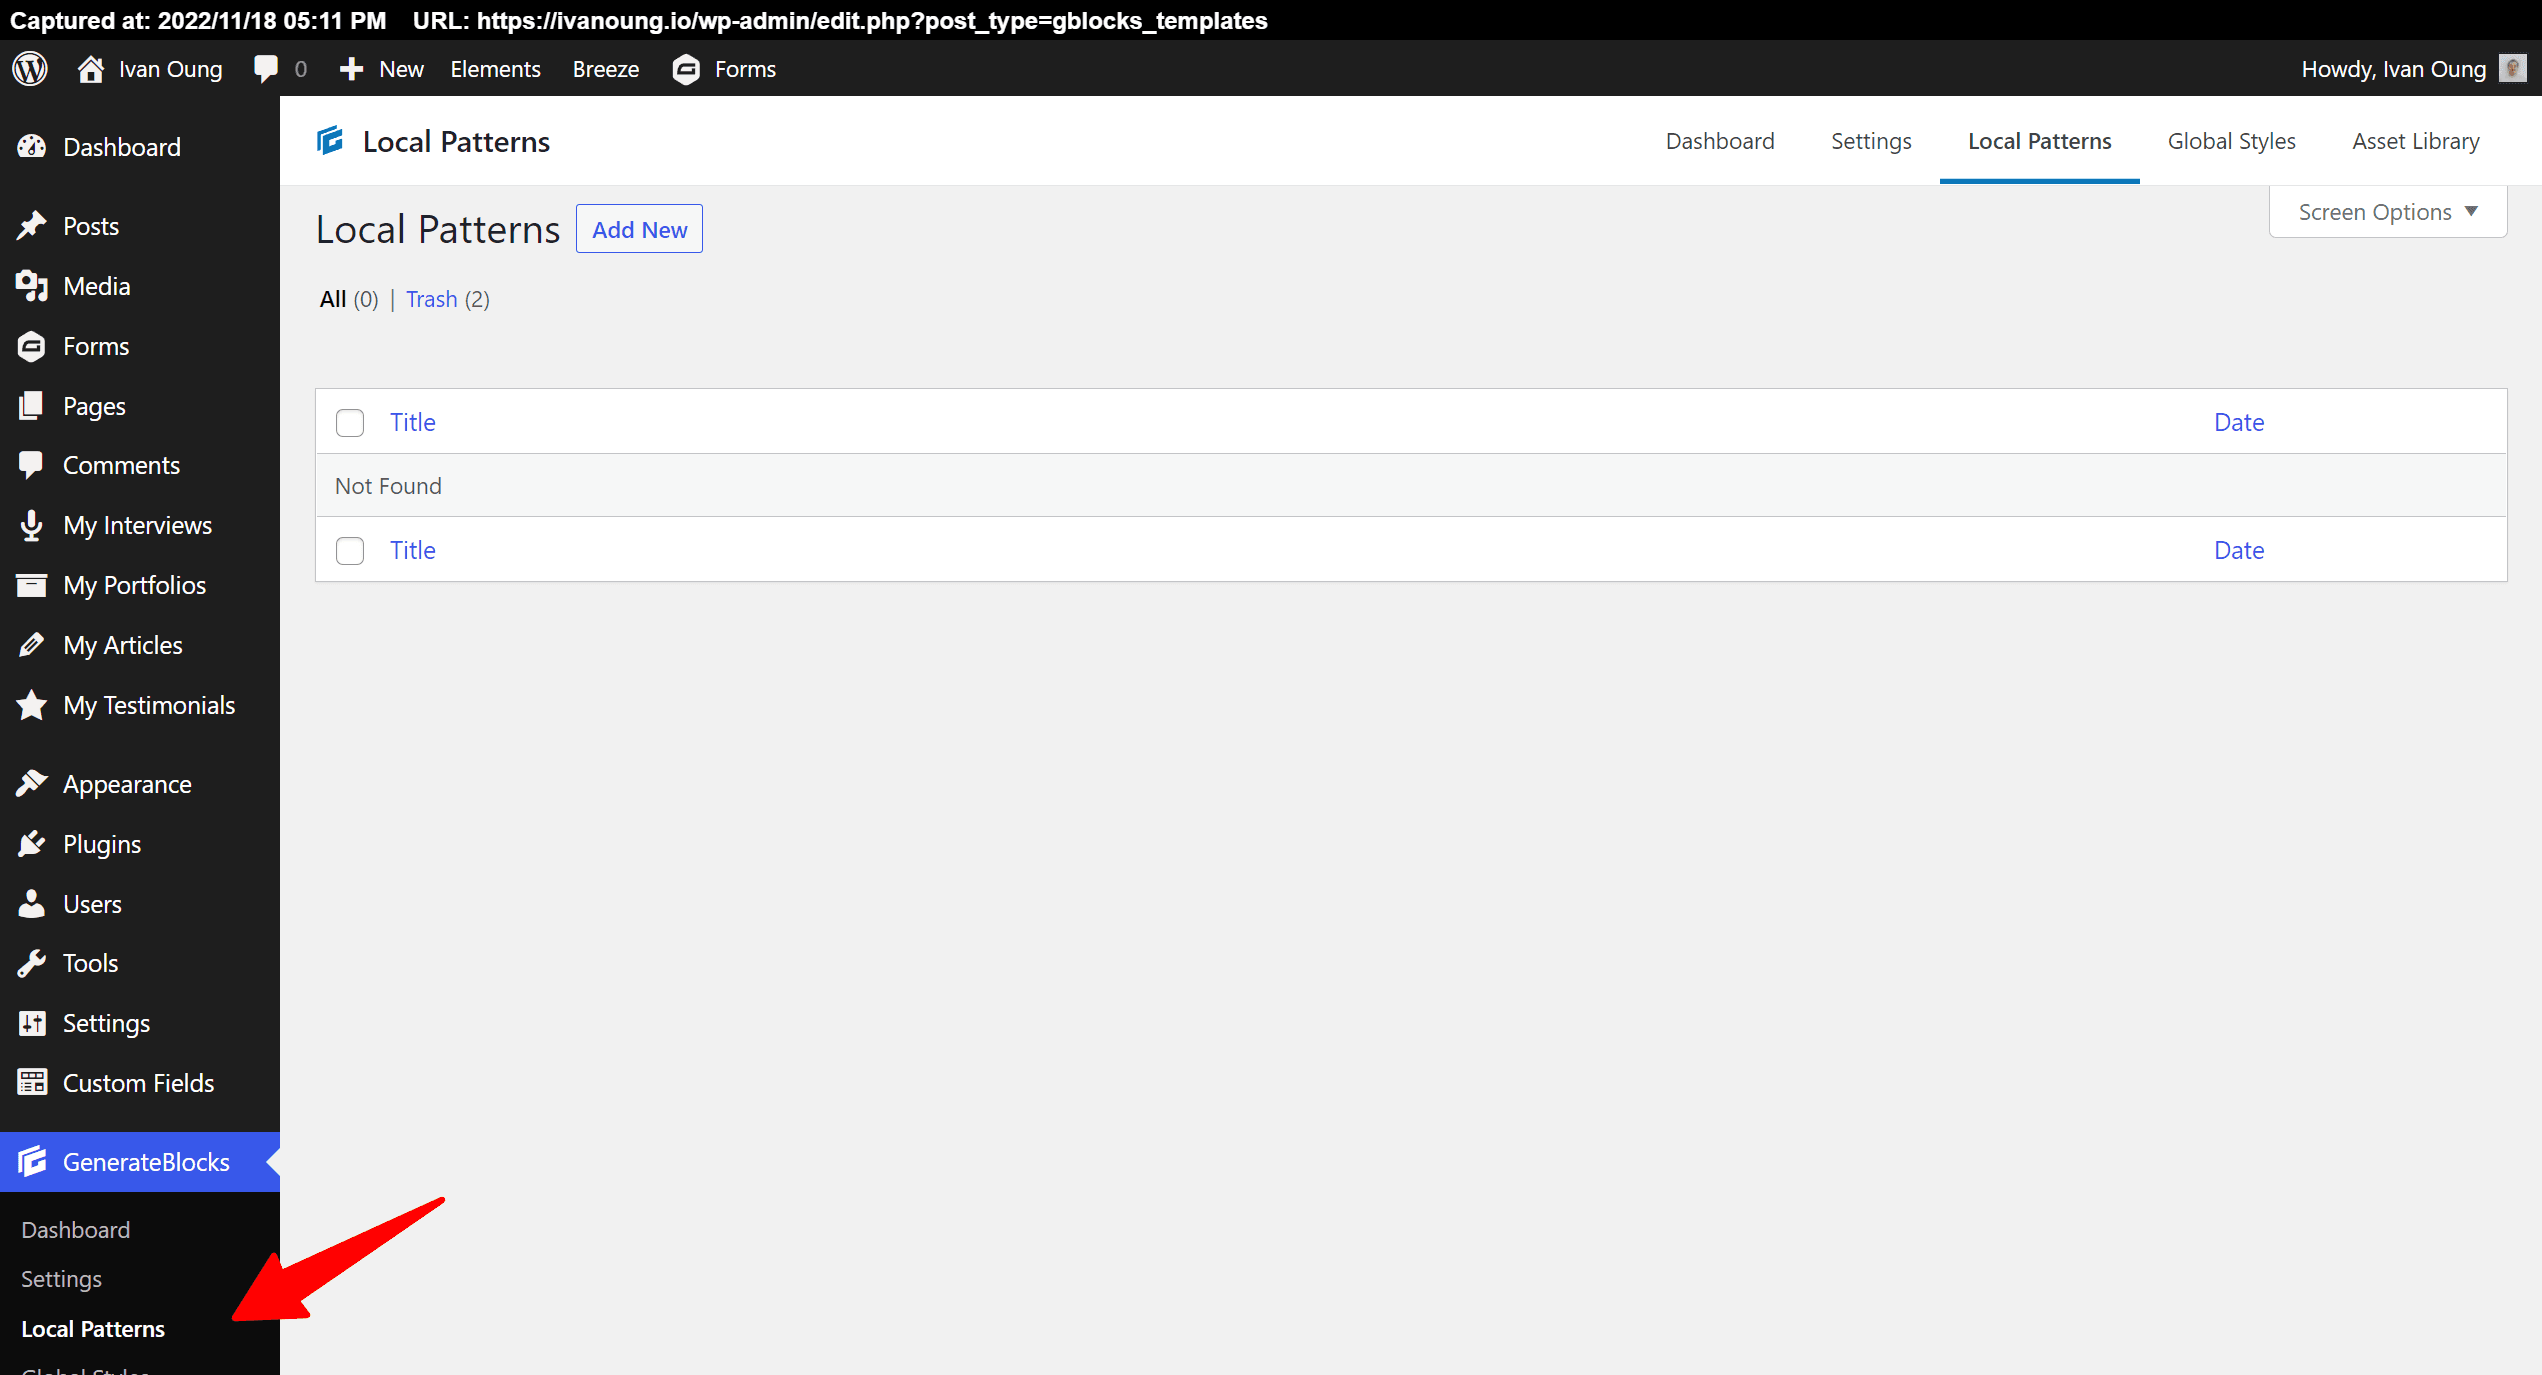Open the Global Styles tab
This screenshot has width=2542, height=1375.
tap(2232, 141)
